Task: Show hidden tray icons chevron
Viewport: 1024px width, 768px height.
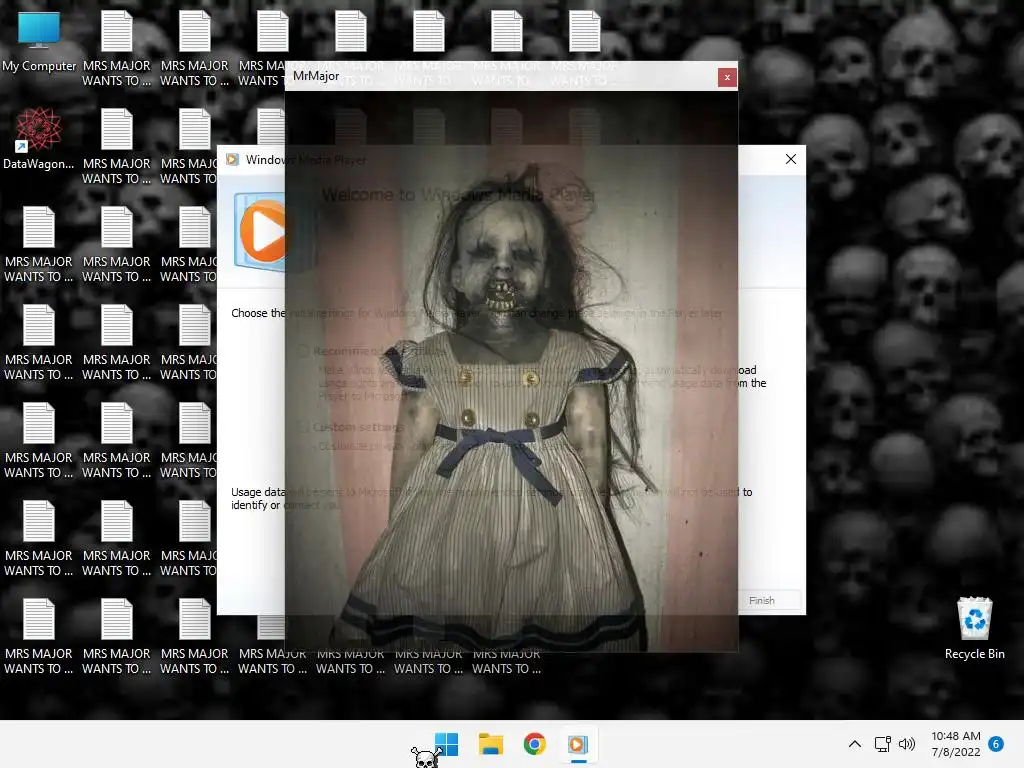Action: [x=854, y=744]
